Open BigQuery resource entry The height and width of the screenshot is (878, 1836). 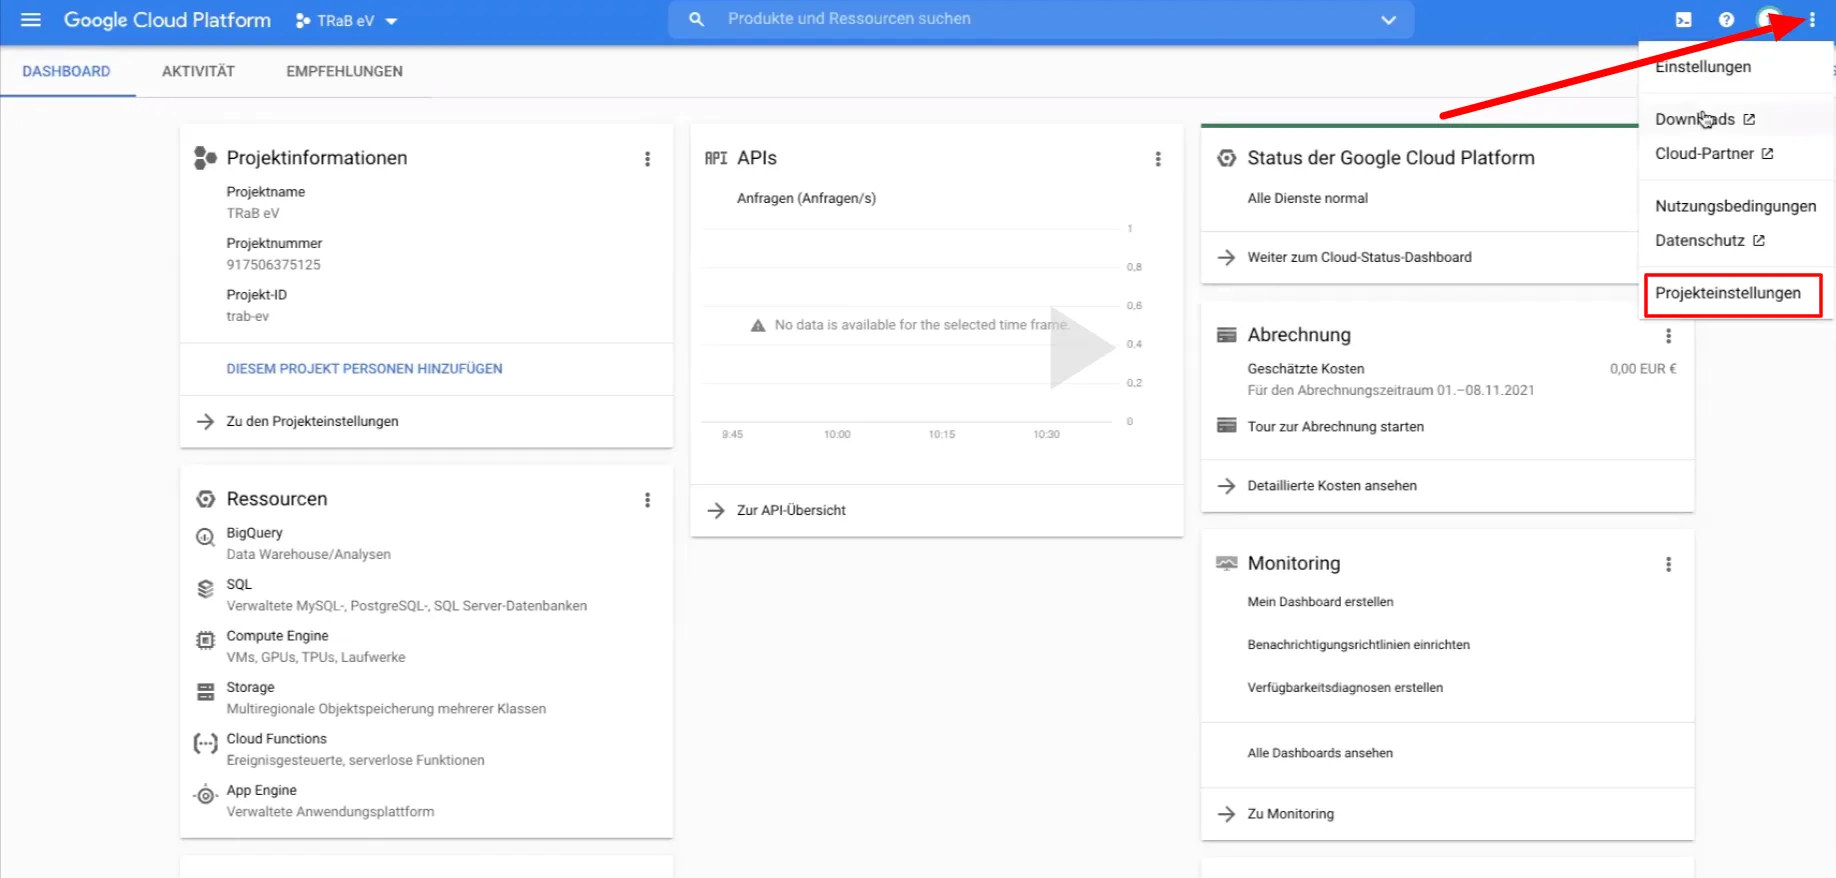coord(254,533)
